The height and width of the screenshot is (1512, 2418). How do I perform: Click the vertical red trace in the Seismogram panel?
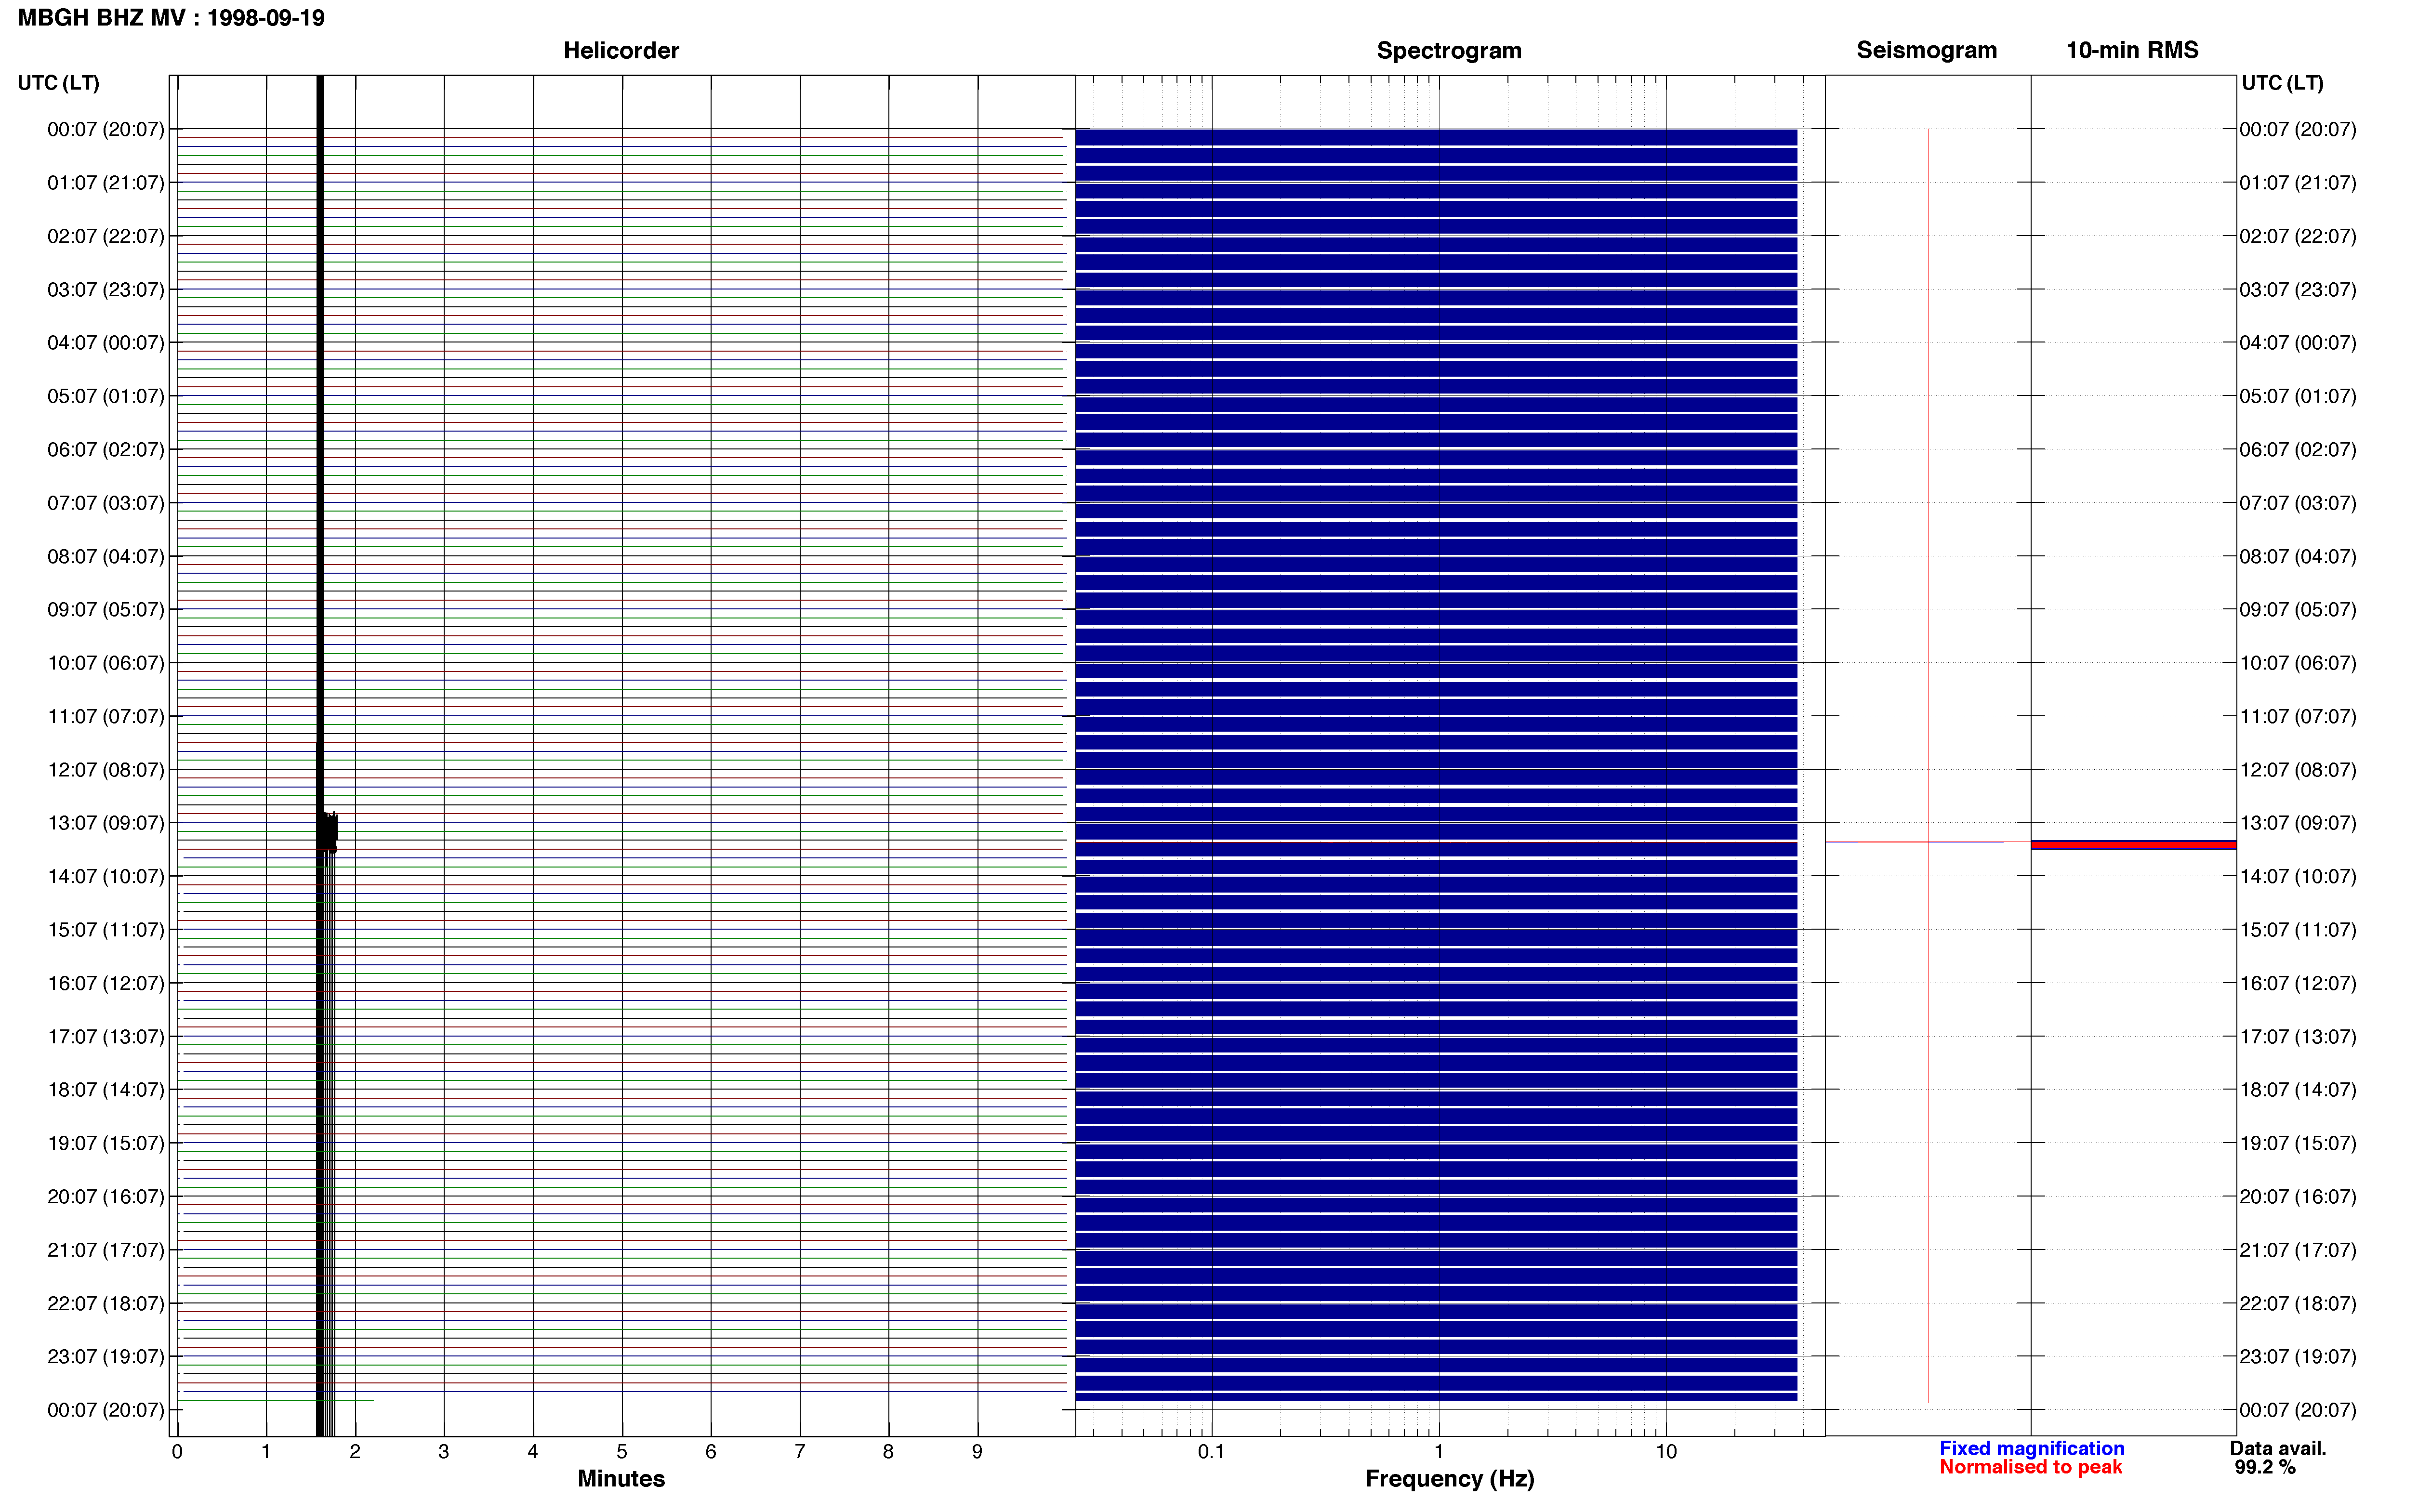[x=1928, y=765]
